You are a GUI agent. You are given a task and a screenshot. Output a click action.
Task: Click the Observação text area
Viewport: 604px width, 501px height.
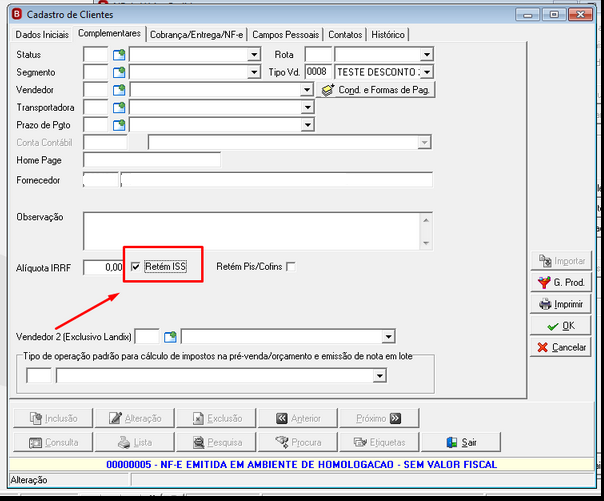pos(252,231)
